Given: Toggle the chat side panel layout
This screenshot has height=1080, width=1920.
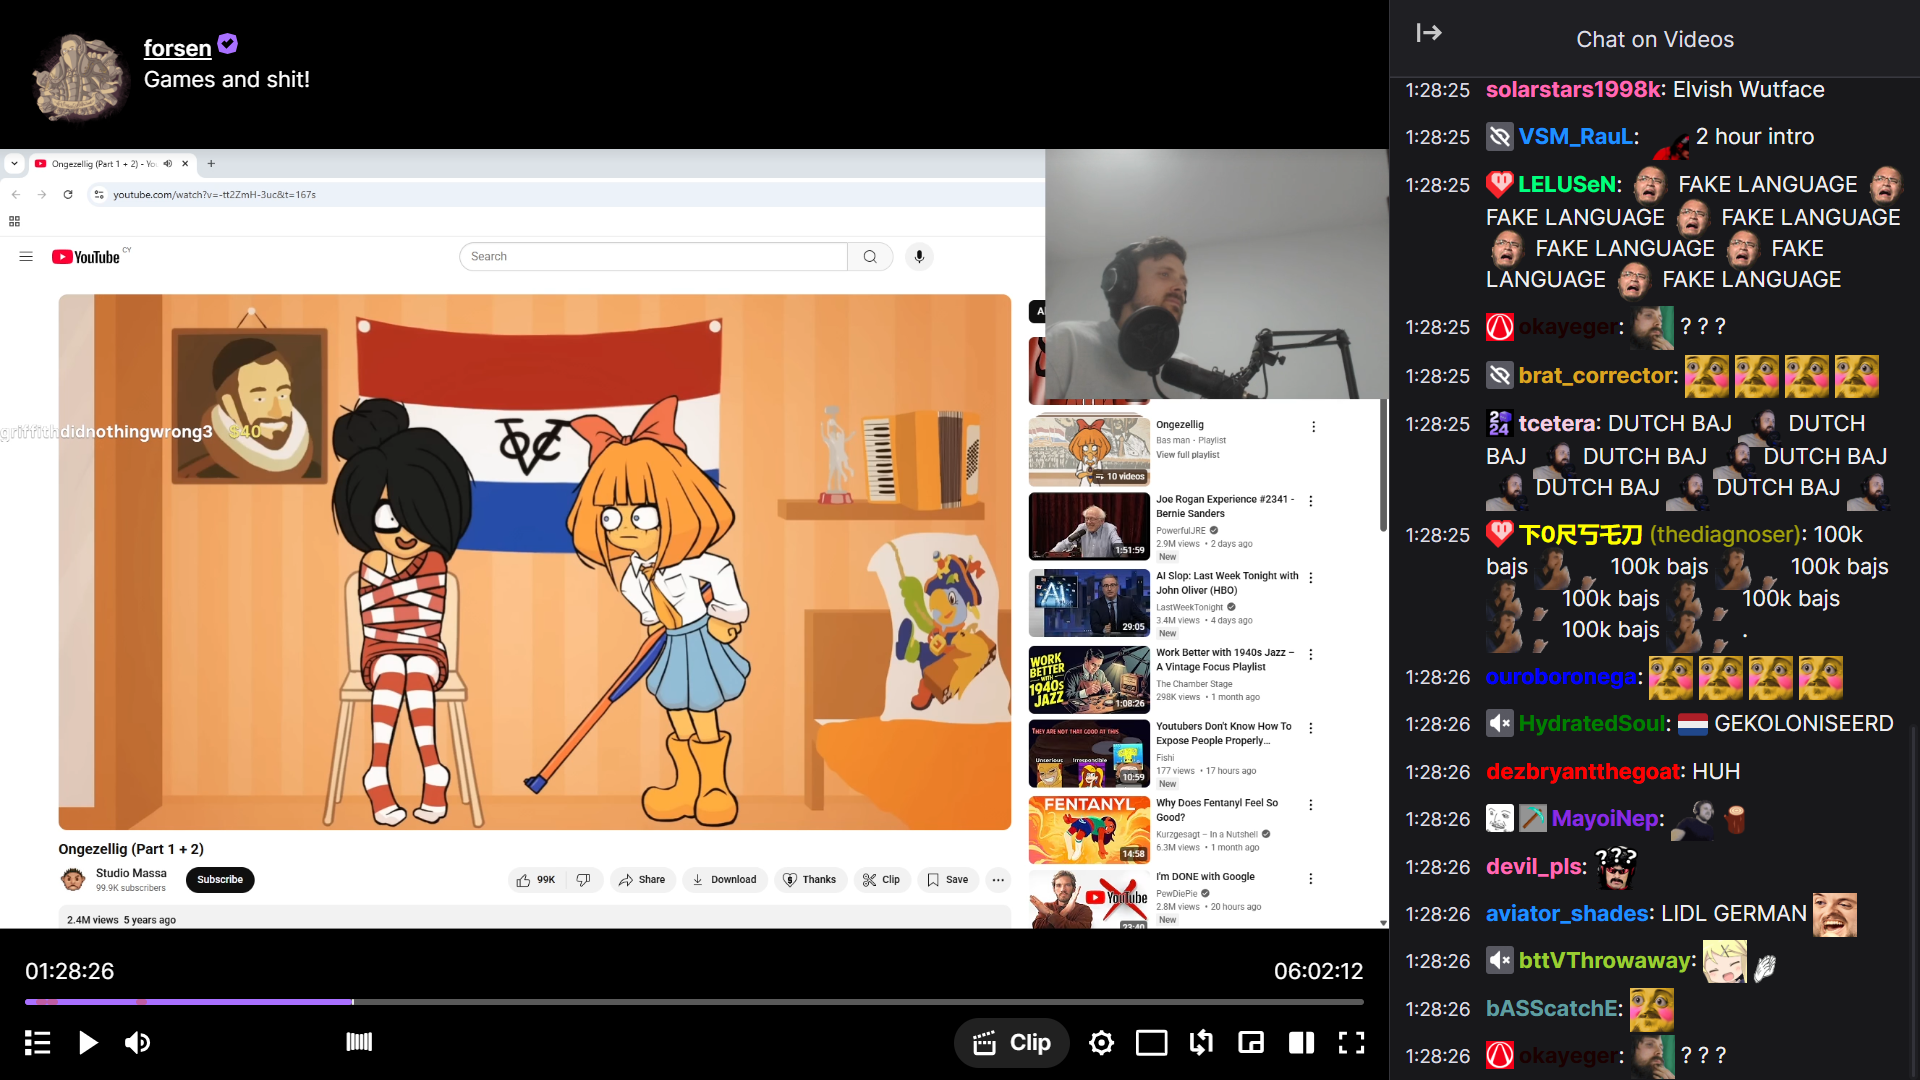Looking at the screenshot, I should pos(1301,1043).
